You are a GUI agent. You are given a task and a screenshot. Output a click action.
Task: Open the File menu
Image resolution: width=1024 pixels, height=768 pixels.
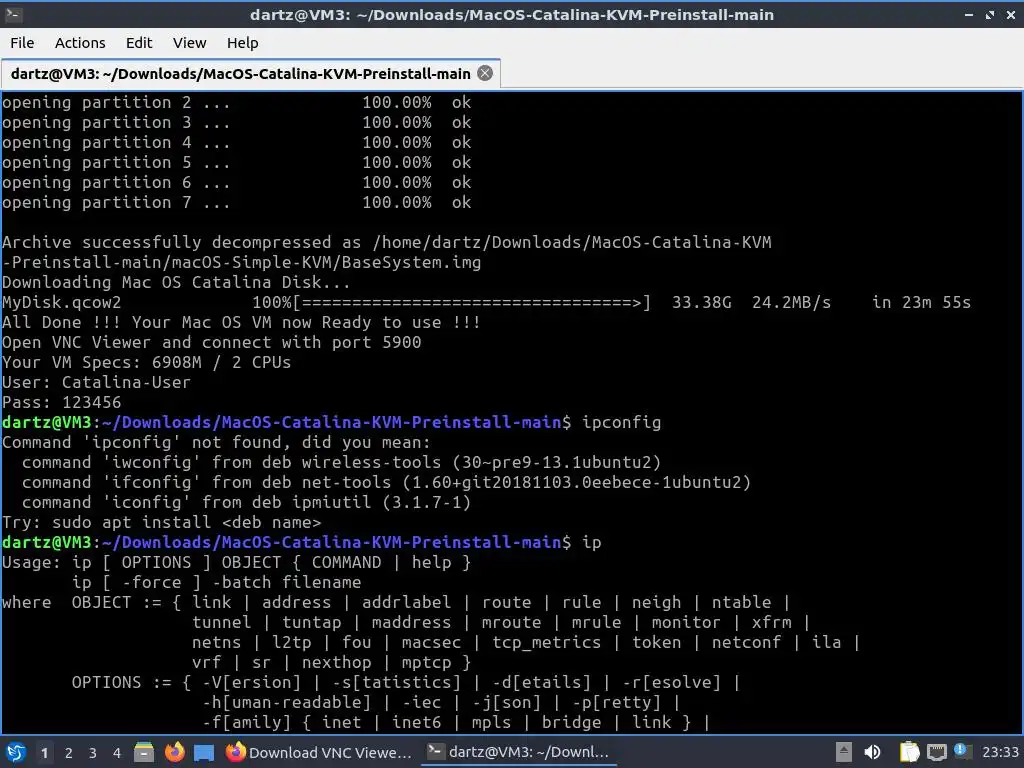tap(22, 42)
